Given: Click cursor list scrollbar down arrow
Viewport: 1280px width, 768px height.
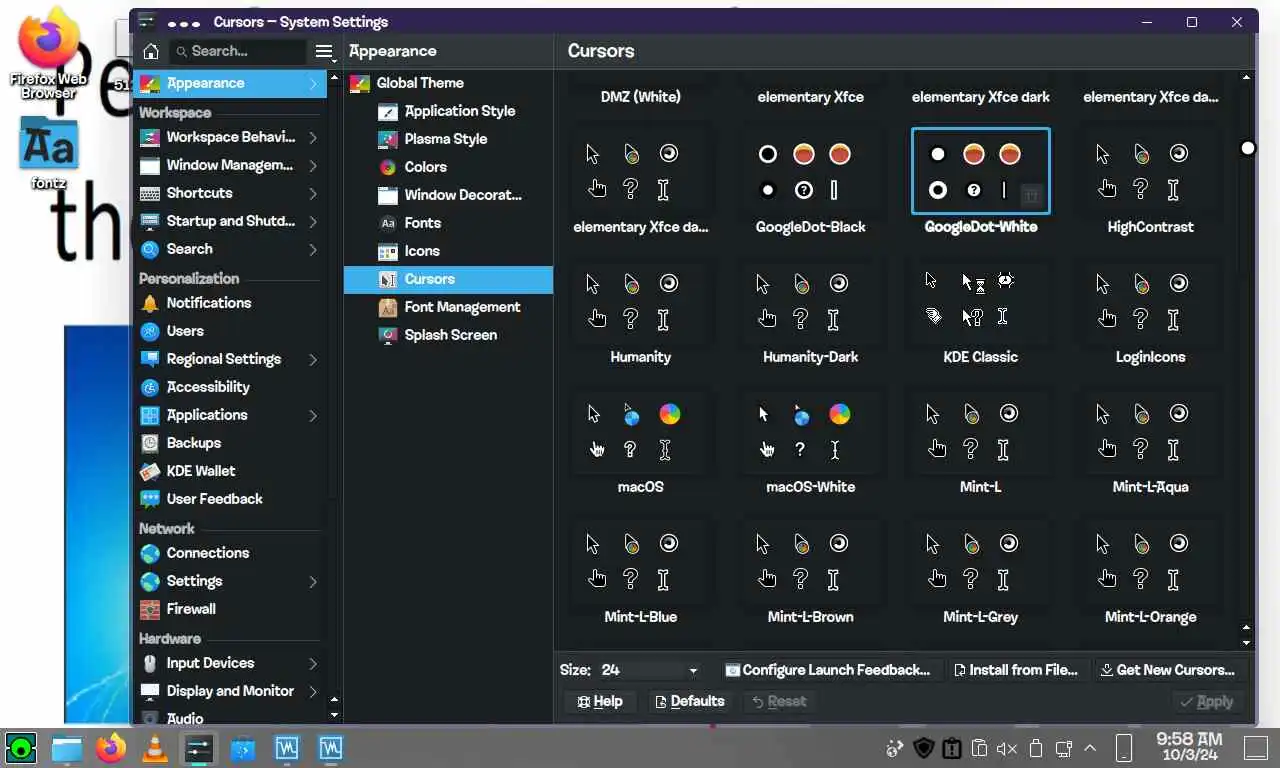Looking at the screenshot, I should 1246,643.
